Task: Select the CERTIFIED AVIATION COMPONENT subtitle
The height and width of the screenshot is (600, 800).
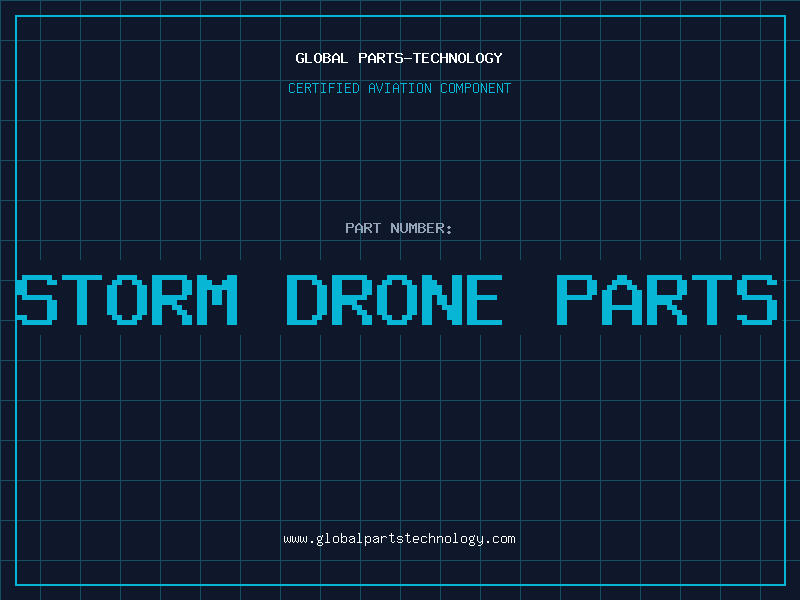Action: pos(399,88)
